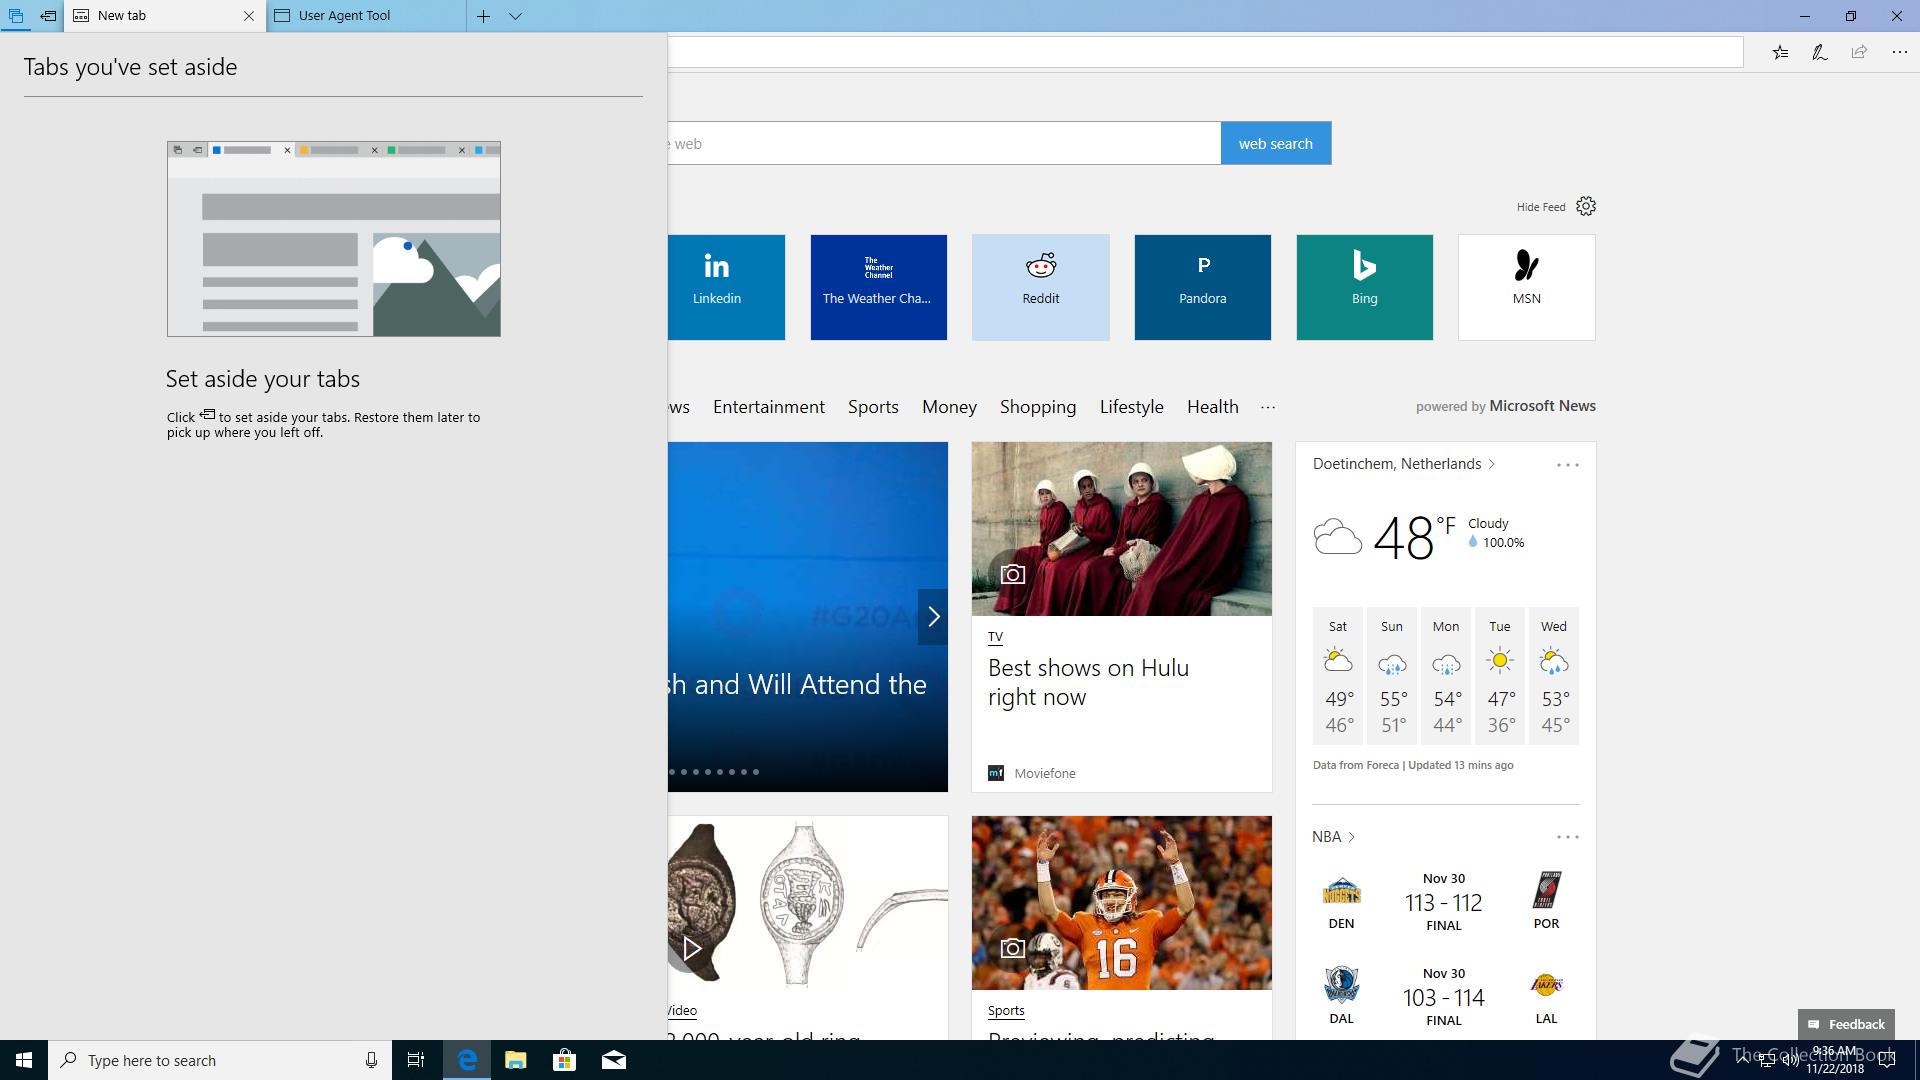
Task: Select the Entertainment news category
Action: pyautogui.click(x=768, y=407)
